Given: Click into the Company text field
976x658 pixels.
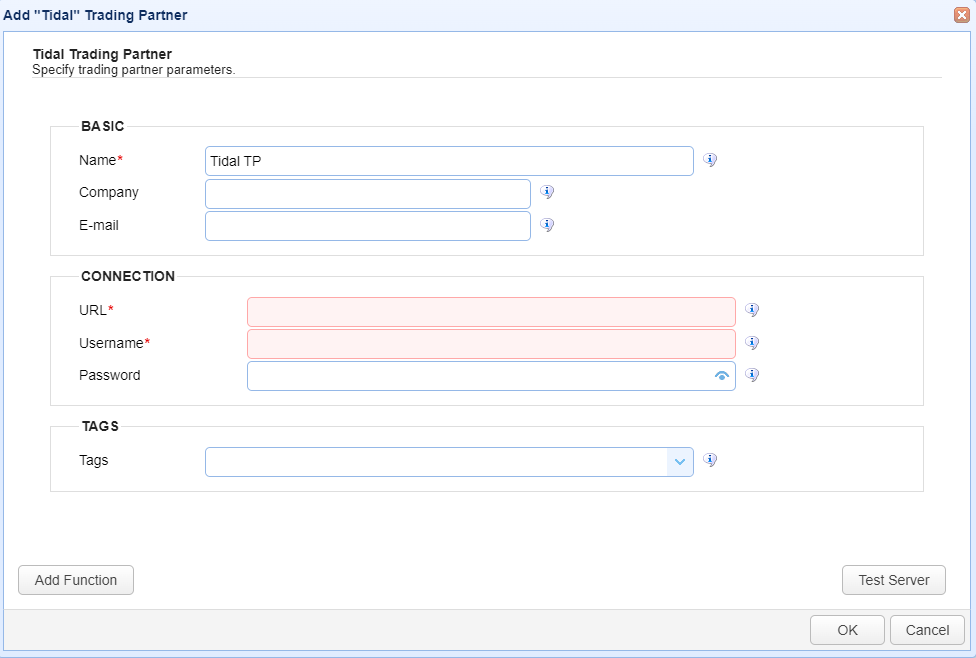Looking at the screenshot, I should [x=367, y=194].
